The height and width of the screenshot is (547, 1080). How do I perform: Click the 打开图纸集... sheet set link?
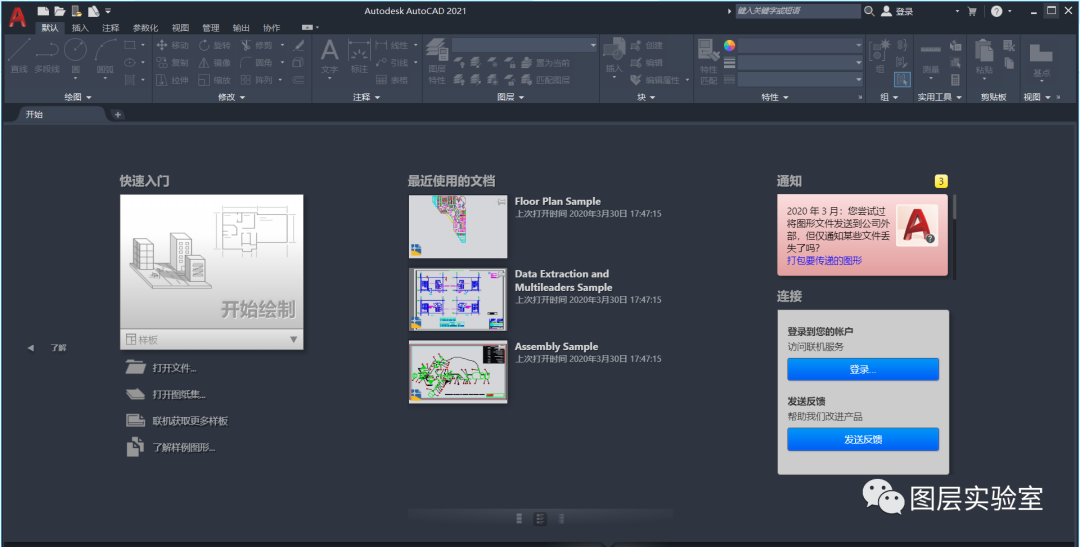[x=179, y=395]
